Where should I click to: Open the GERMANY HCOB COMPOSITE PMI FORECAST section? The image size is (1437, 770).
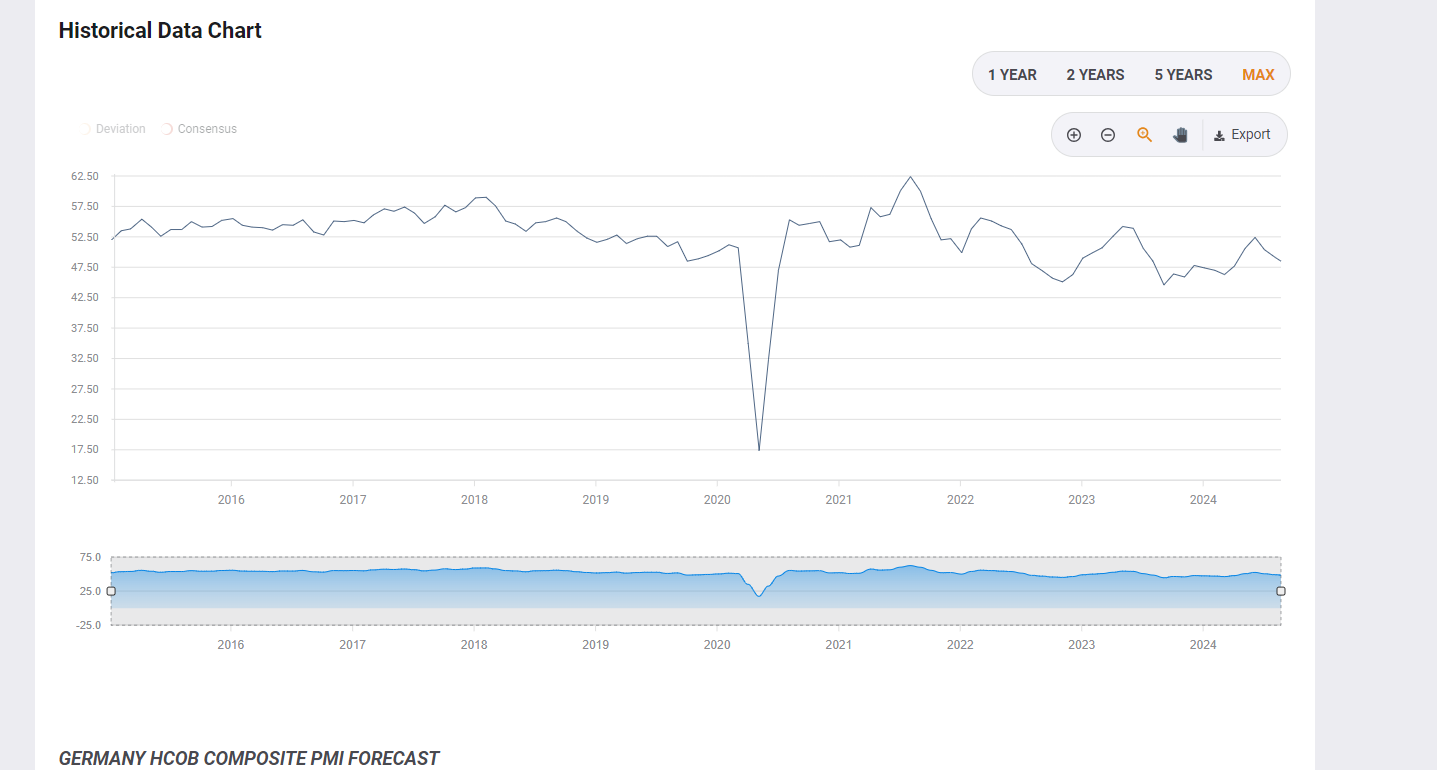pyautogui.click(x=248, y=758)
